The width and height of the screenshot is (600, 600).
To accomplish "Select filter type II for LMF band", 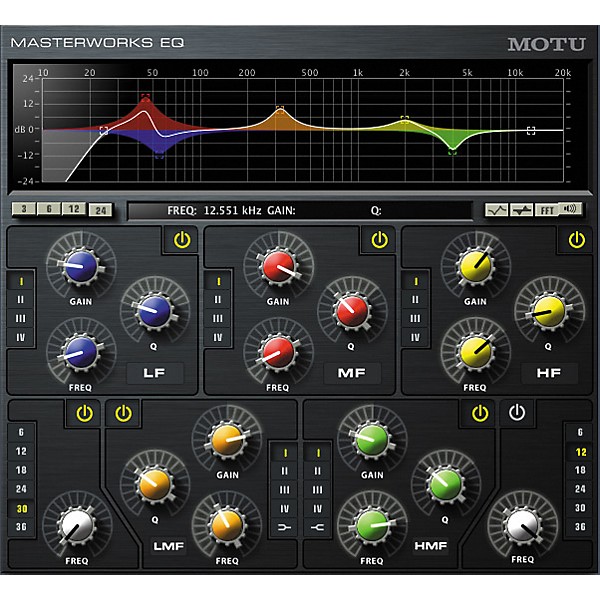I will pyautogui.click(x=285, y=471).
